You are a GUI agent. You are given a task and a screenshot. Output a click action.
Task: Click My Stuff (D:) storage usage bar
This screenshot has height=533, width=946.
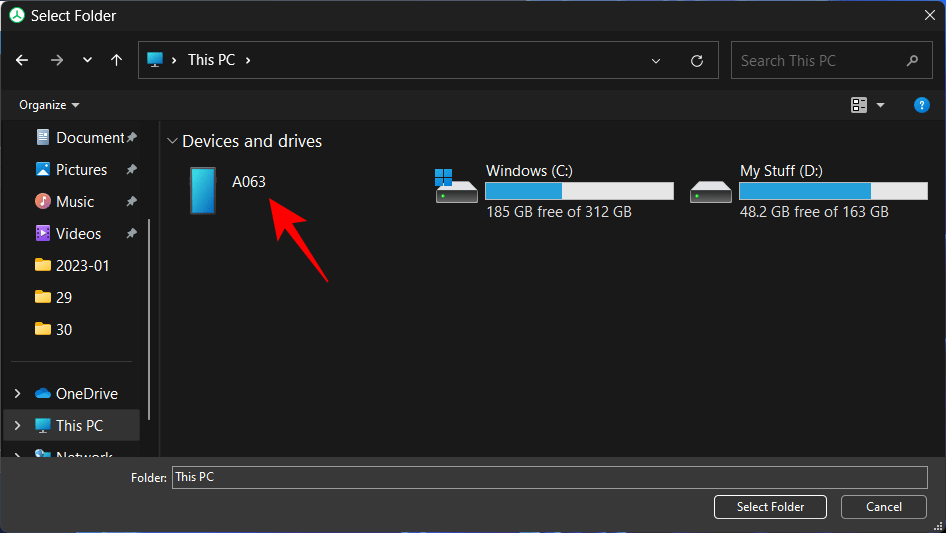tap(833, 191)
